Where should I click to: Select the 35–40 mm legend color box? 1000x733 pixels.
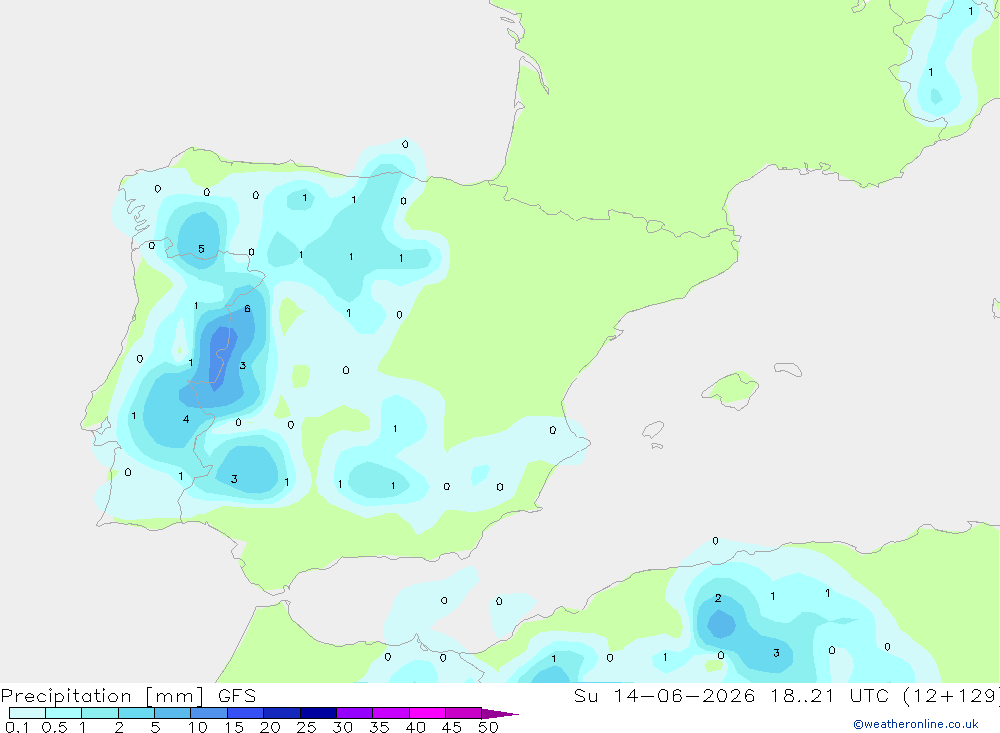pyautogui.click(x=391, y=713)
